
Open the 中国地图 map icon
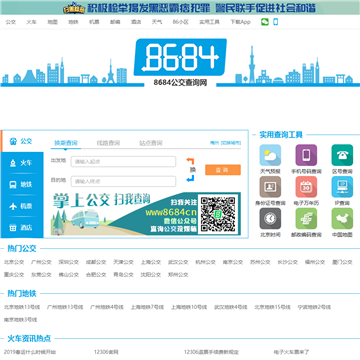tap(342, 219)
